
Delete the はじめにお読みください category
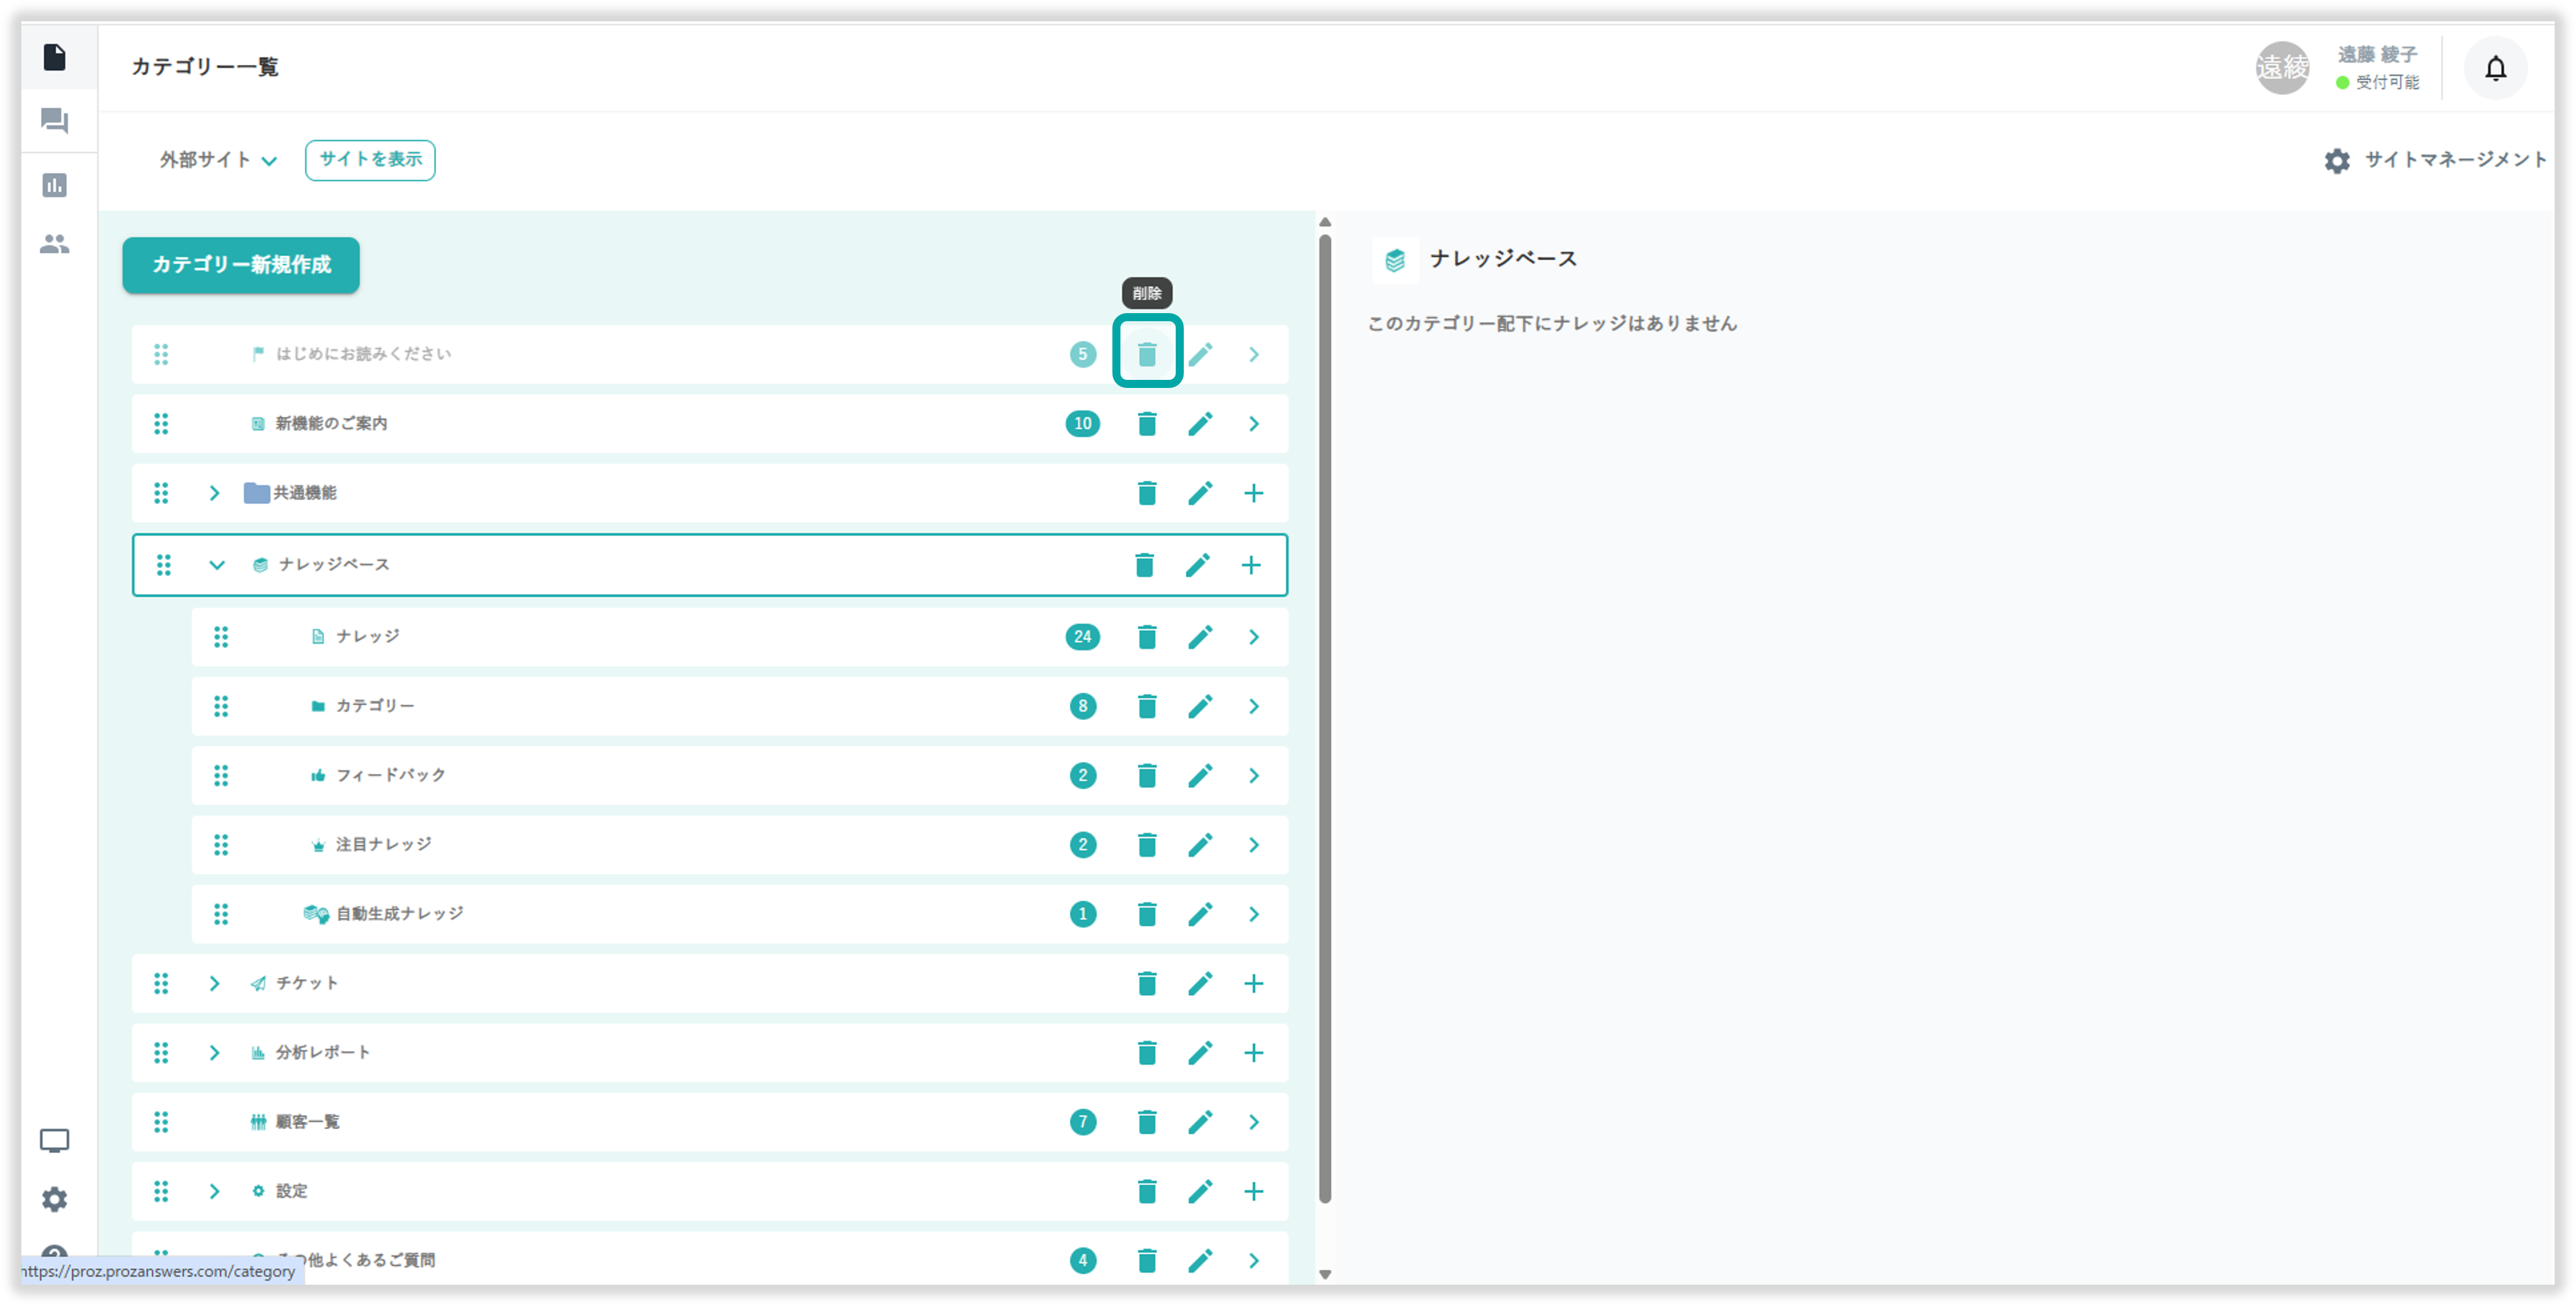tap(1147, 354)
